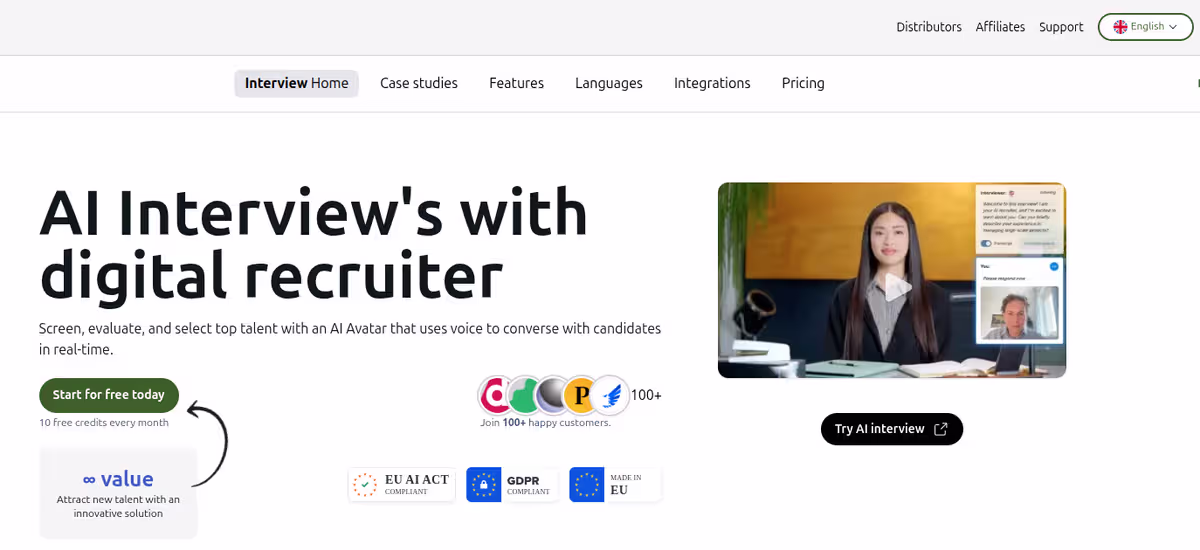1200x550 pixels.
Task: Go to the Pricing menu item
Action: pos(803,83)
